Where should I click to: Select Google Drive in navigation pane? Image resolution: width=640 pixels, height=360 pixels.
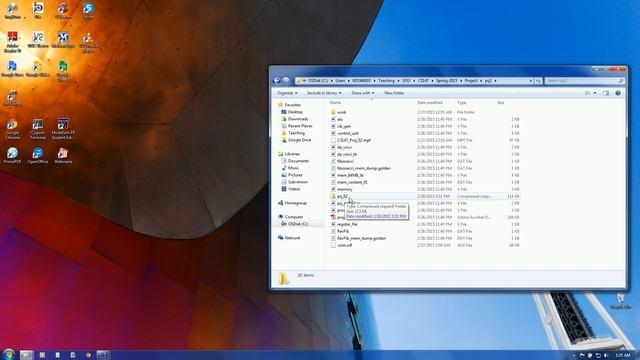(299, 140)
